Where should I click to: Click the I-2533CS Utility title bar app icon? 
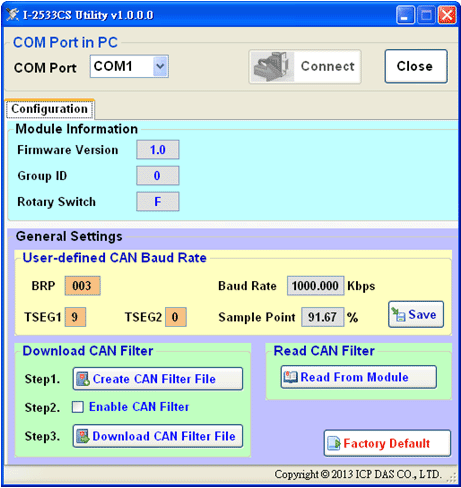[12, 14]
